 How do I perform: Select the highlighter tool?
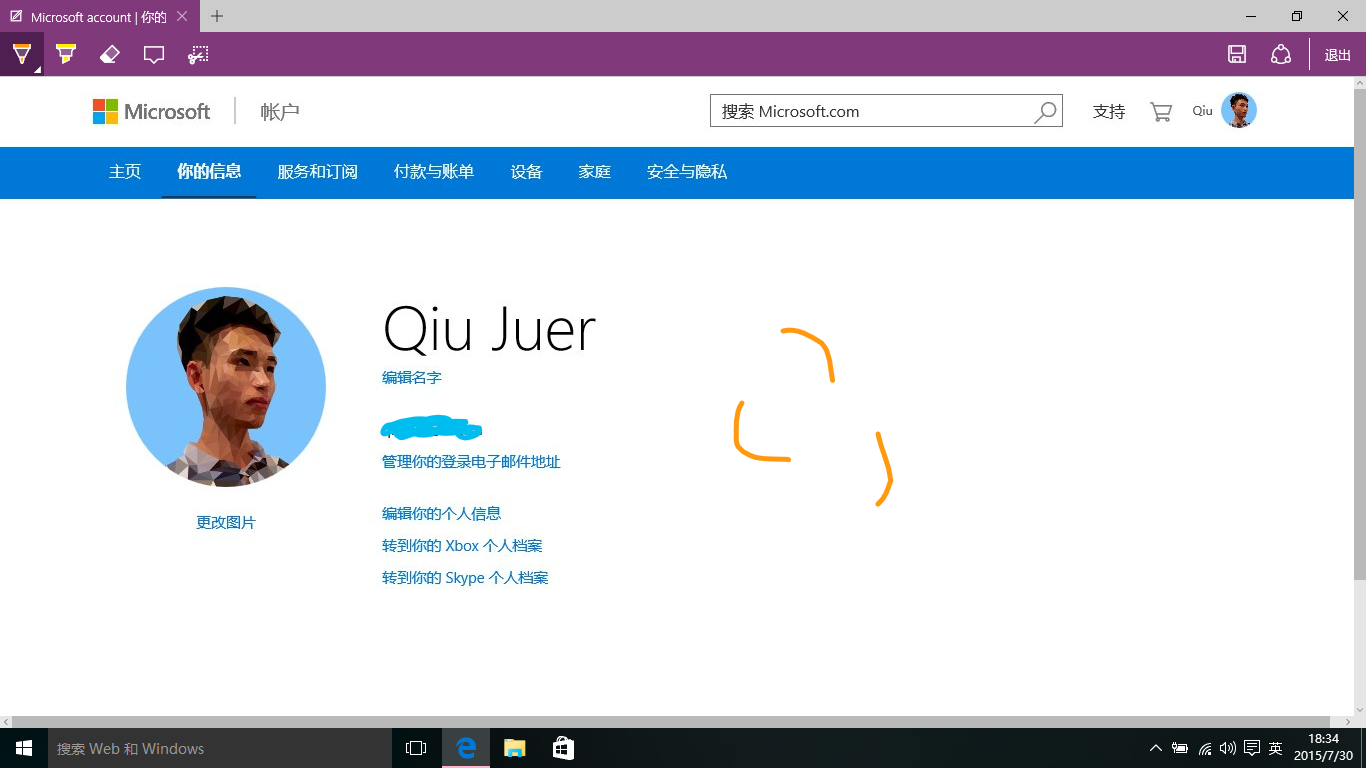[66, 52]
